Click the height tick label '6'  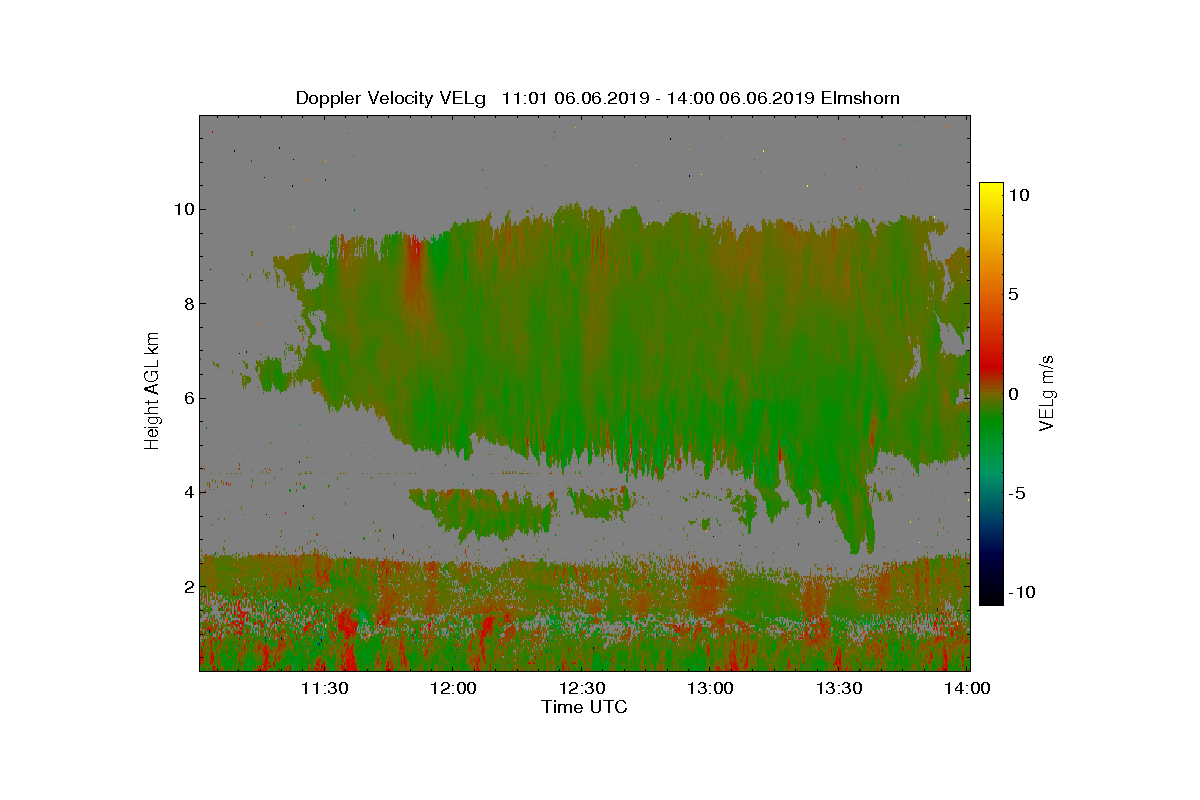[187, 398]
